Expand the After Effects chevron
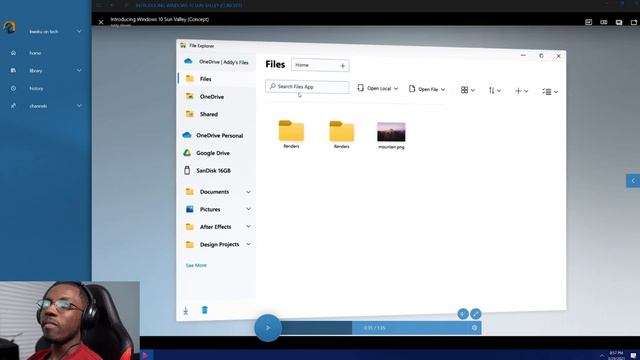Image resolution: width=640 pixels, height=360 pixels. tap(248, 227)
